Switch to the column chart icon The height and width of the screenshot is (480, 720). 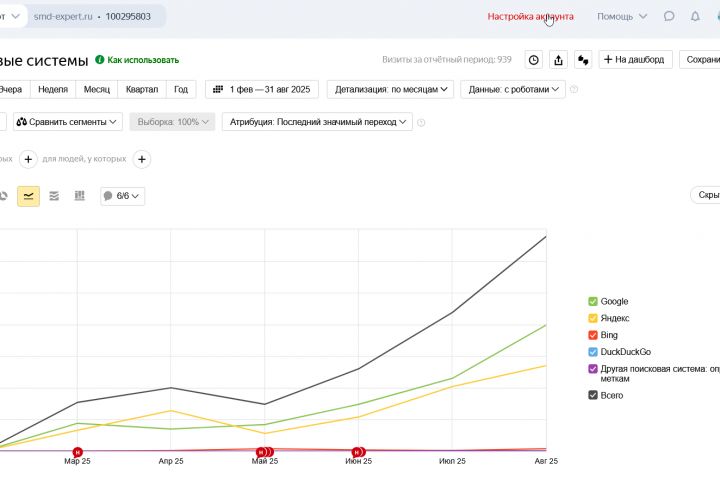coord(80,196)
